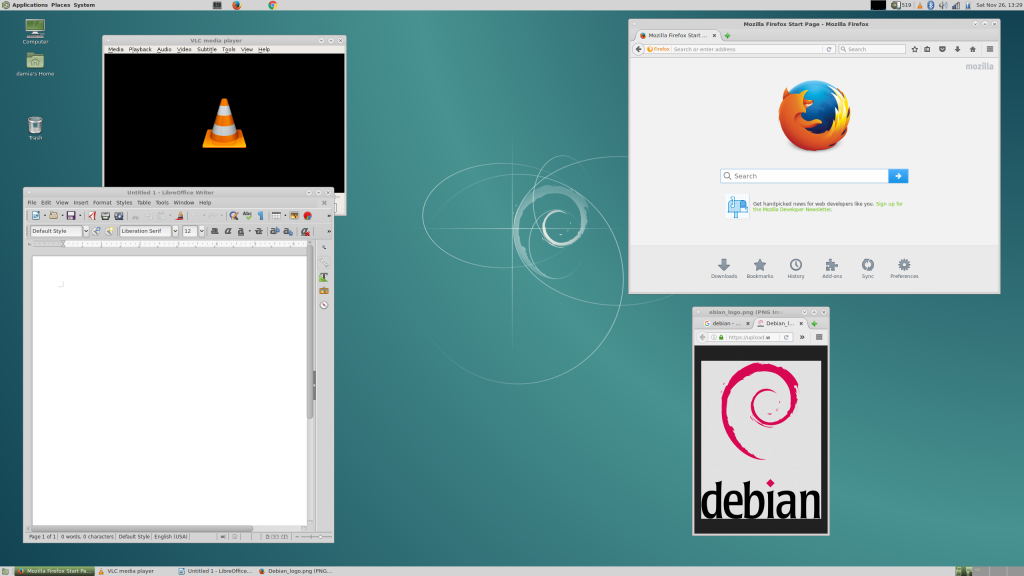This screenshot has width=1024, height=576.
Task: Run the spelling check icon in Writer
Action: click(x=248, y=216)
